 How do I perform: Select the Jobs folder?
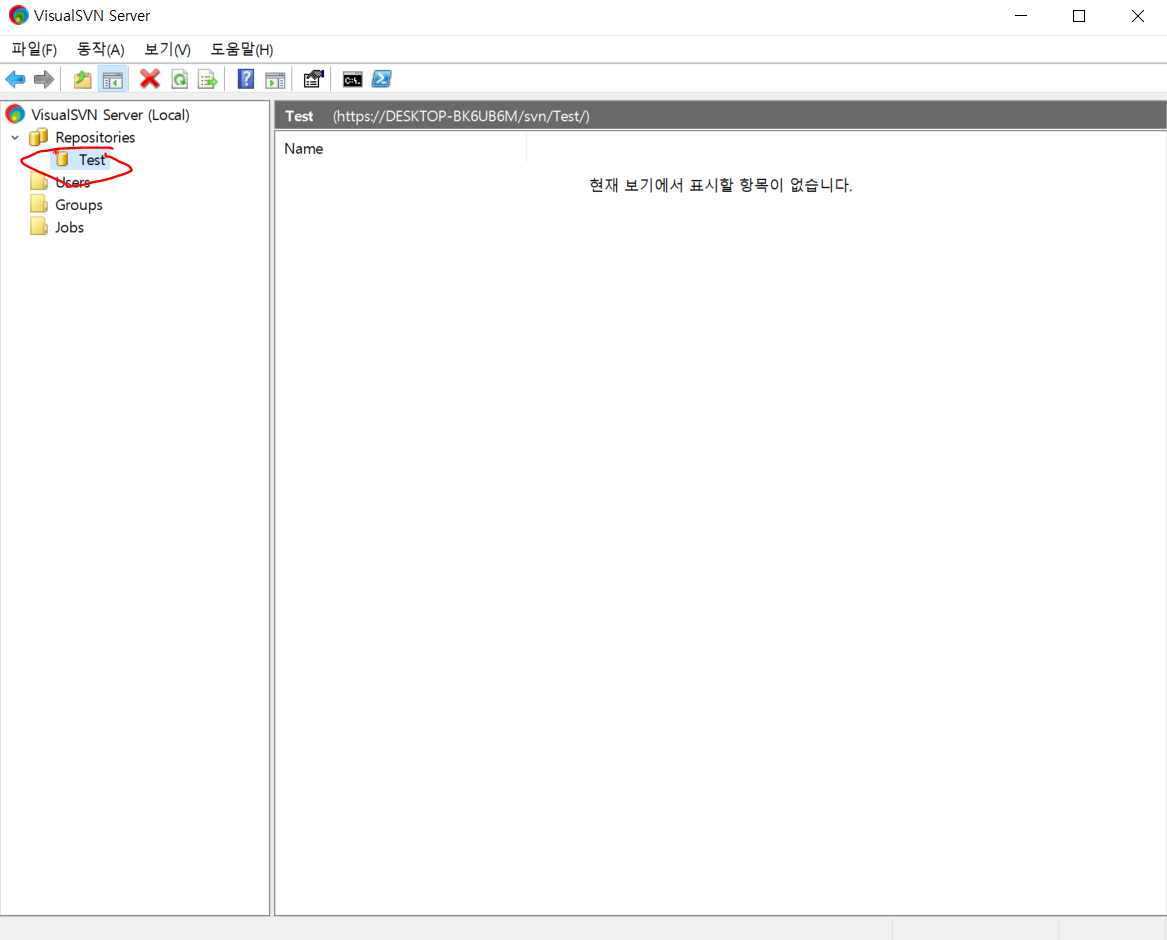pyautogui.click(x=69, y=228)
